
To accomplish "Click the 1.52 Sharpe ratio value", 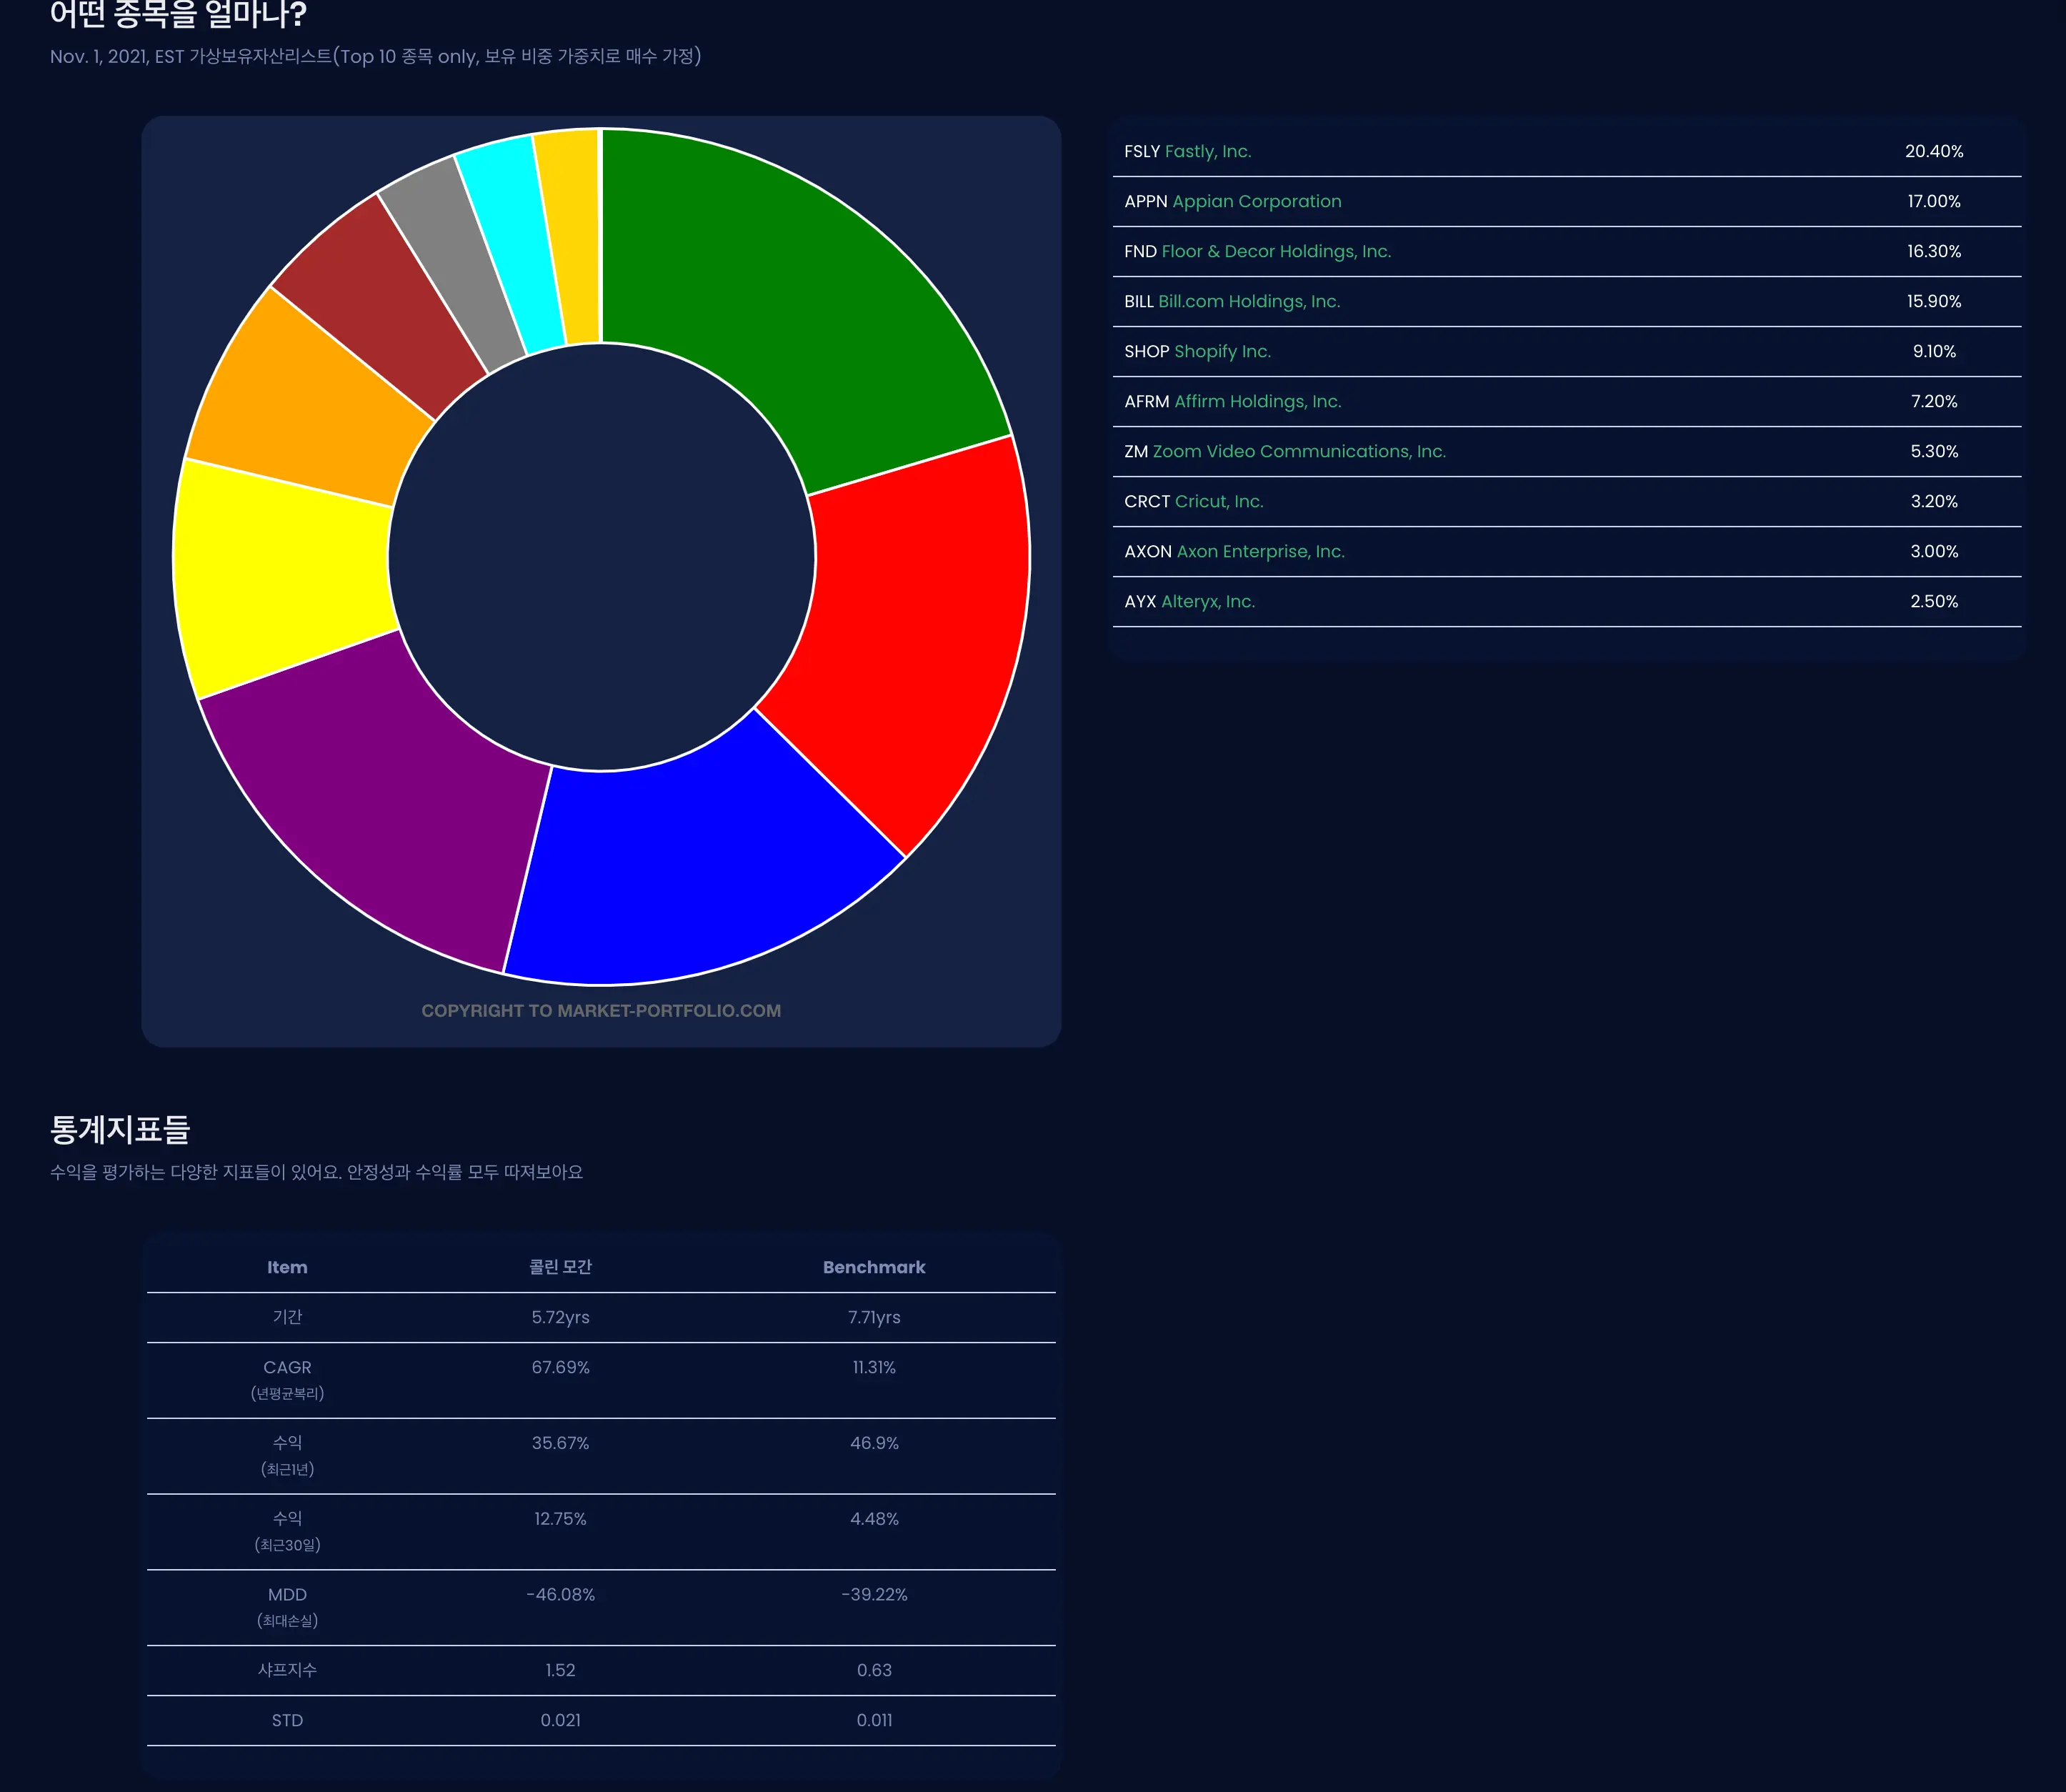I will tap(560, 1670).
